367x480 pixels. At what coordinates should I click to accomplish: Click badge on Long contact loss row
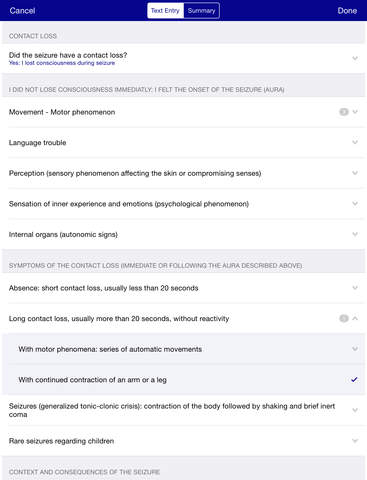(344, 319)
